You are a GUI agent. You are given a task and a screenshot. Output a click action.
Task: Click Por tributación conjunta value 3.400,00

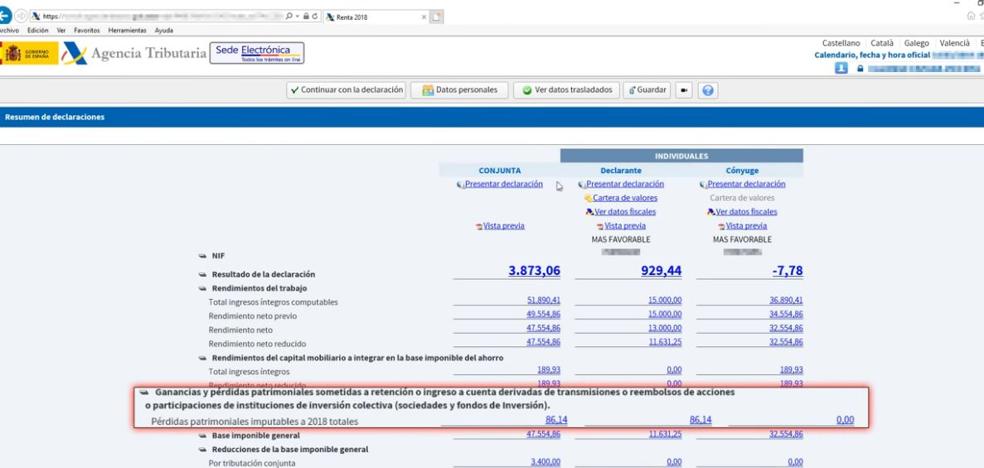[545, 462]
